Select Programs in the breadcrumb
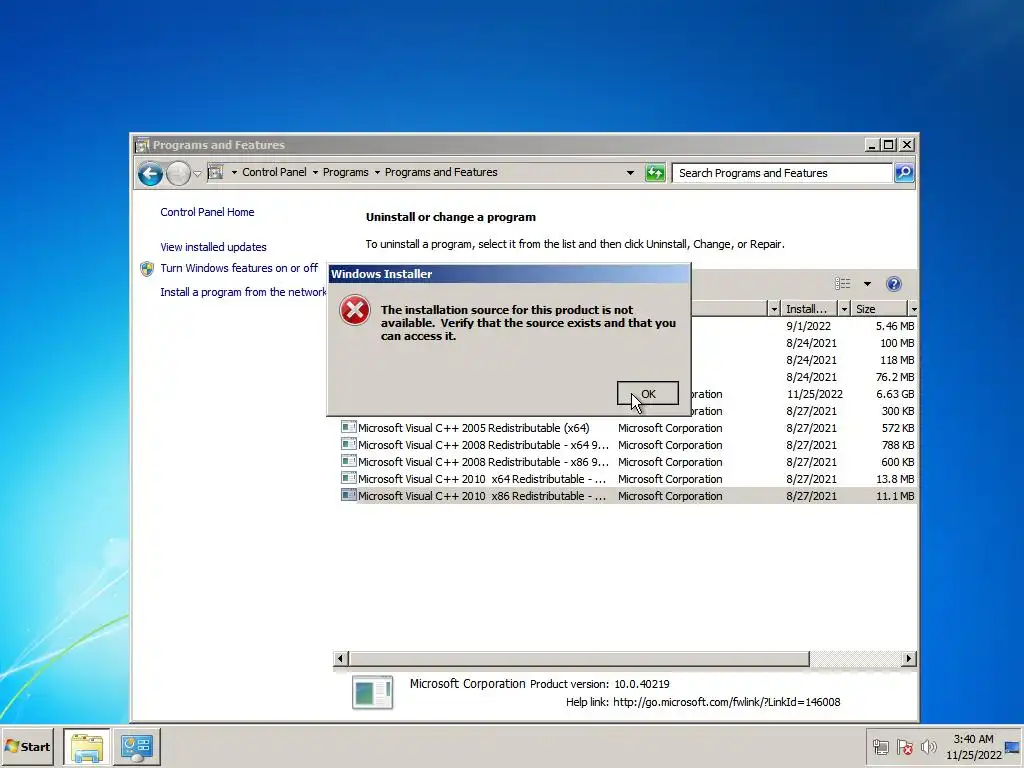The image size is (1024, 768). point(345,172)
